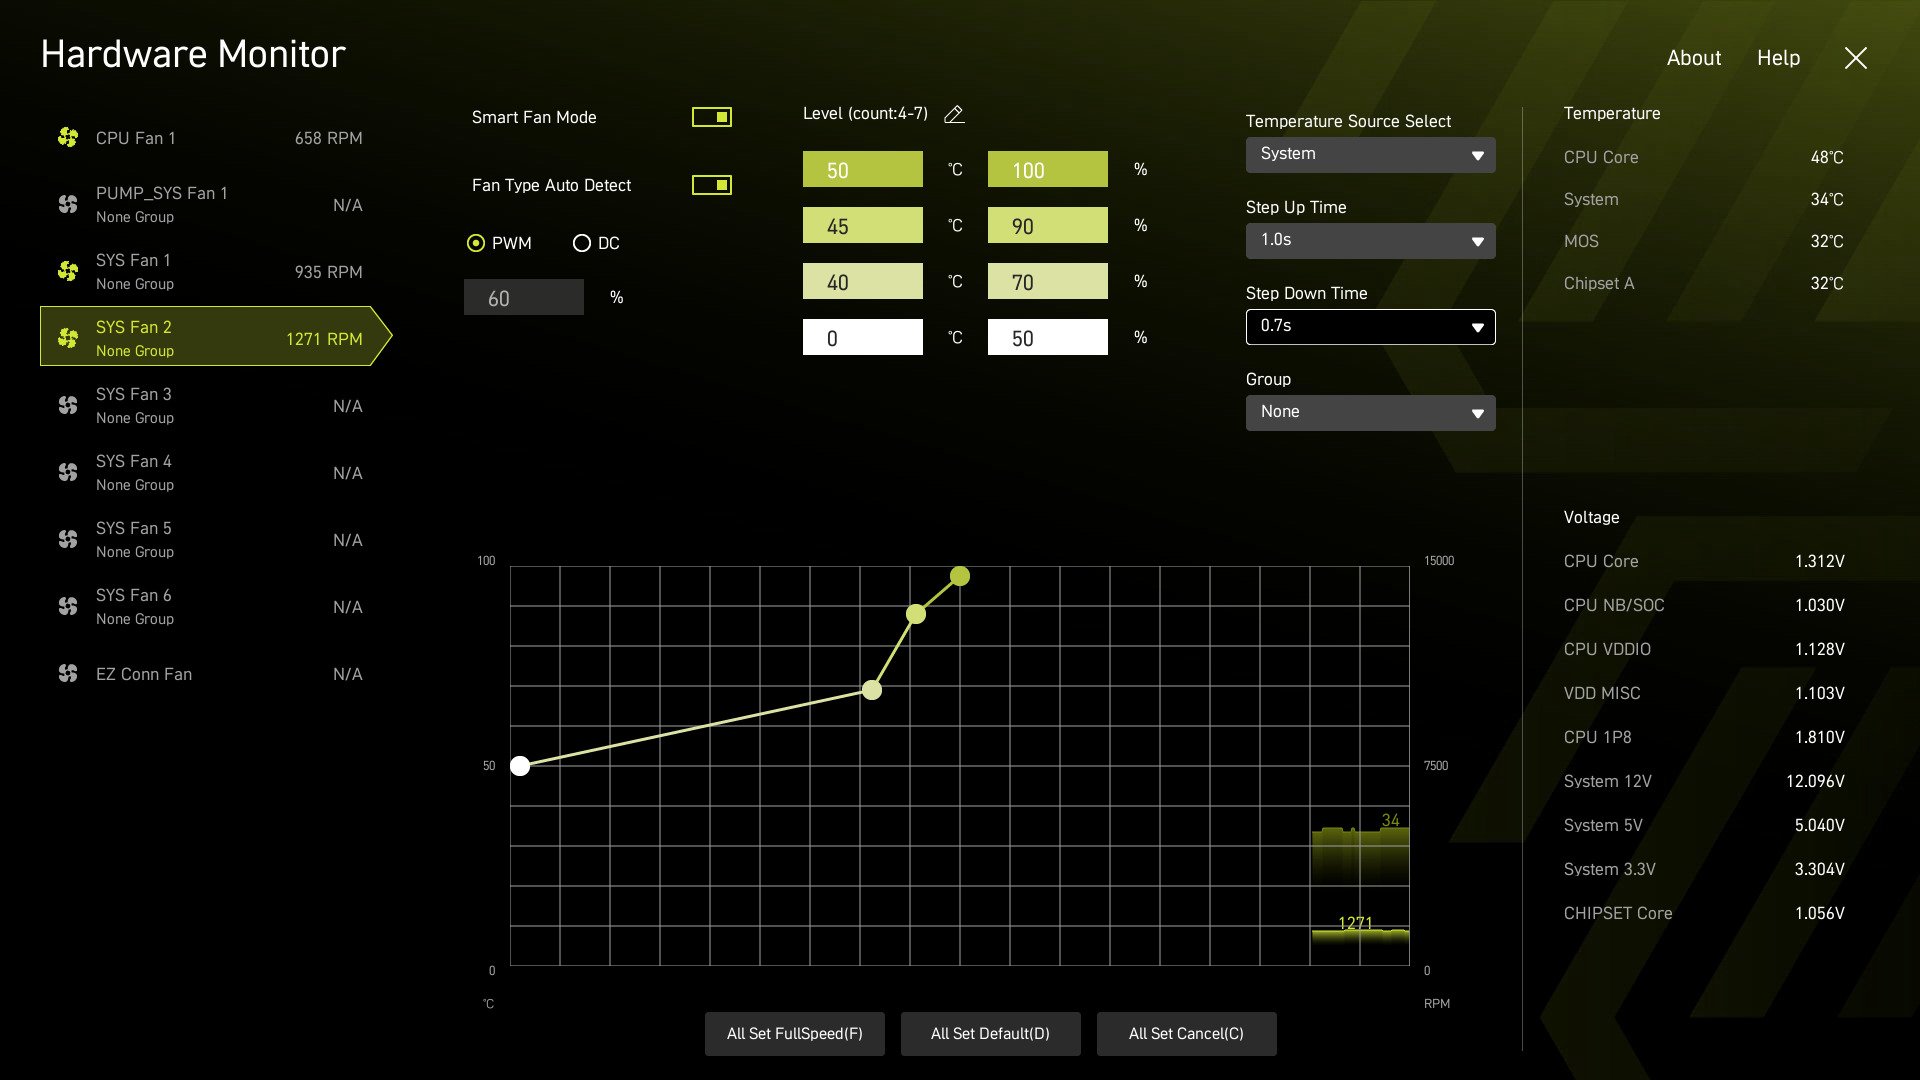The height and width of the screenshot is (1080, 1920).
Task: Click the SYS Fan 1 fan icon
Action: [x=68, y=272]
